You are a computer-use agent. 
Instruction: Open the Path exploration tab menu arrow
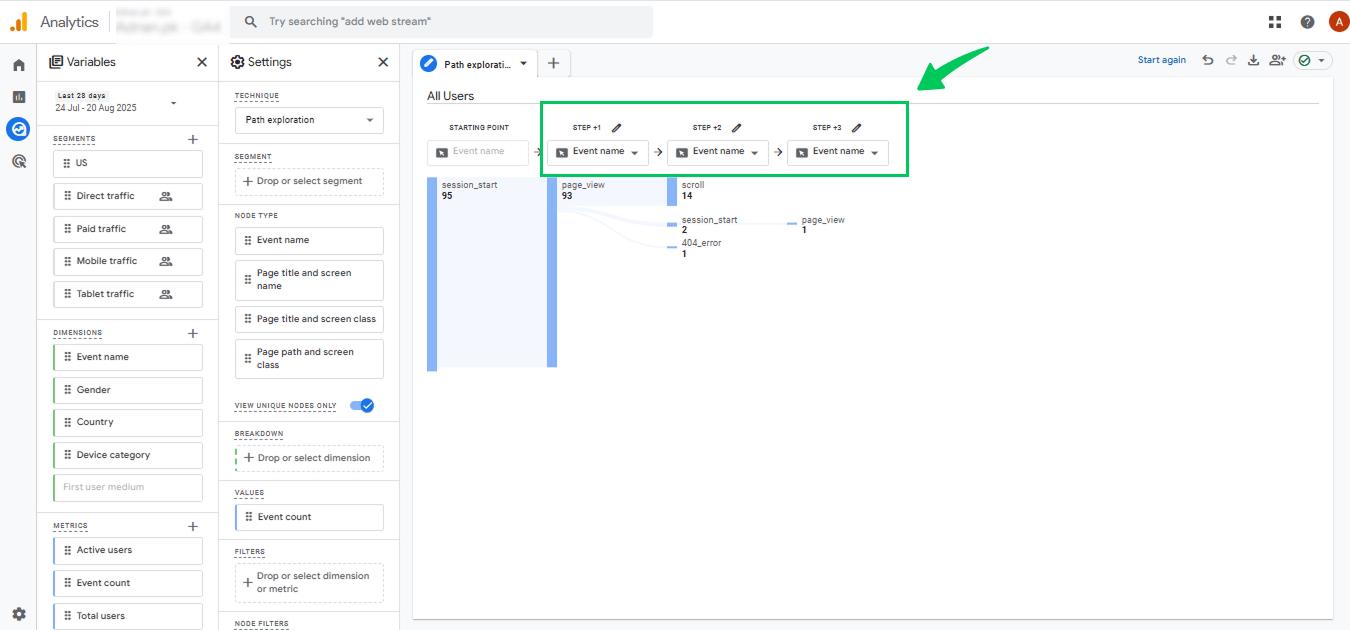[x=523, y=64]
